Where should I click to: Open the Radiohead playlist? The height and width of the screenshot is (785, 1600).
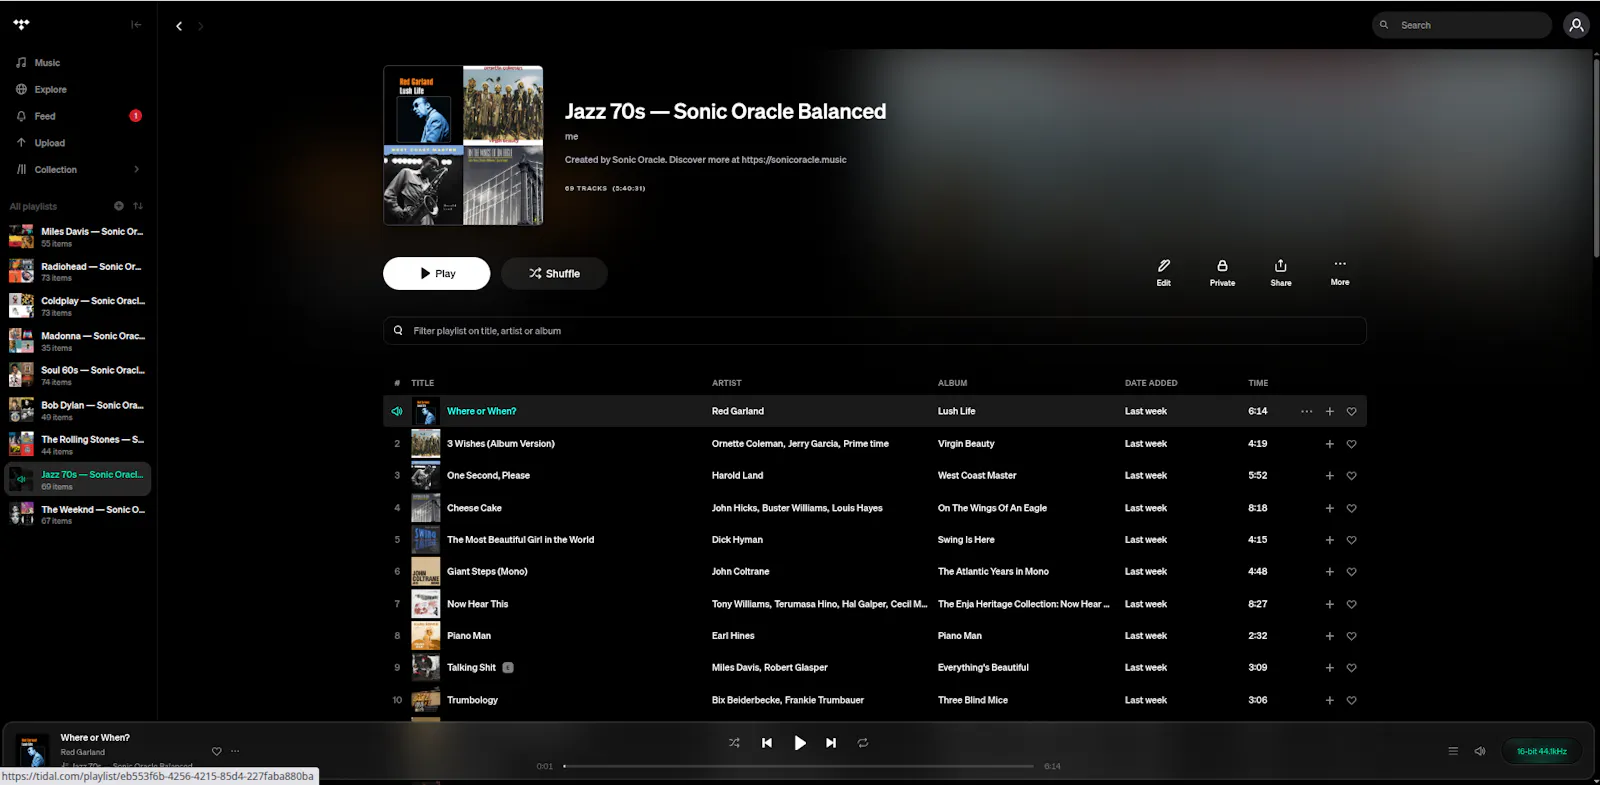[x=78, y=271]
